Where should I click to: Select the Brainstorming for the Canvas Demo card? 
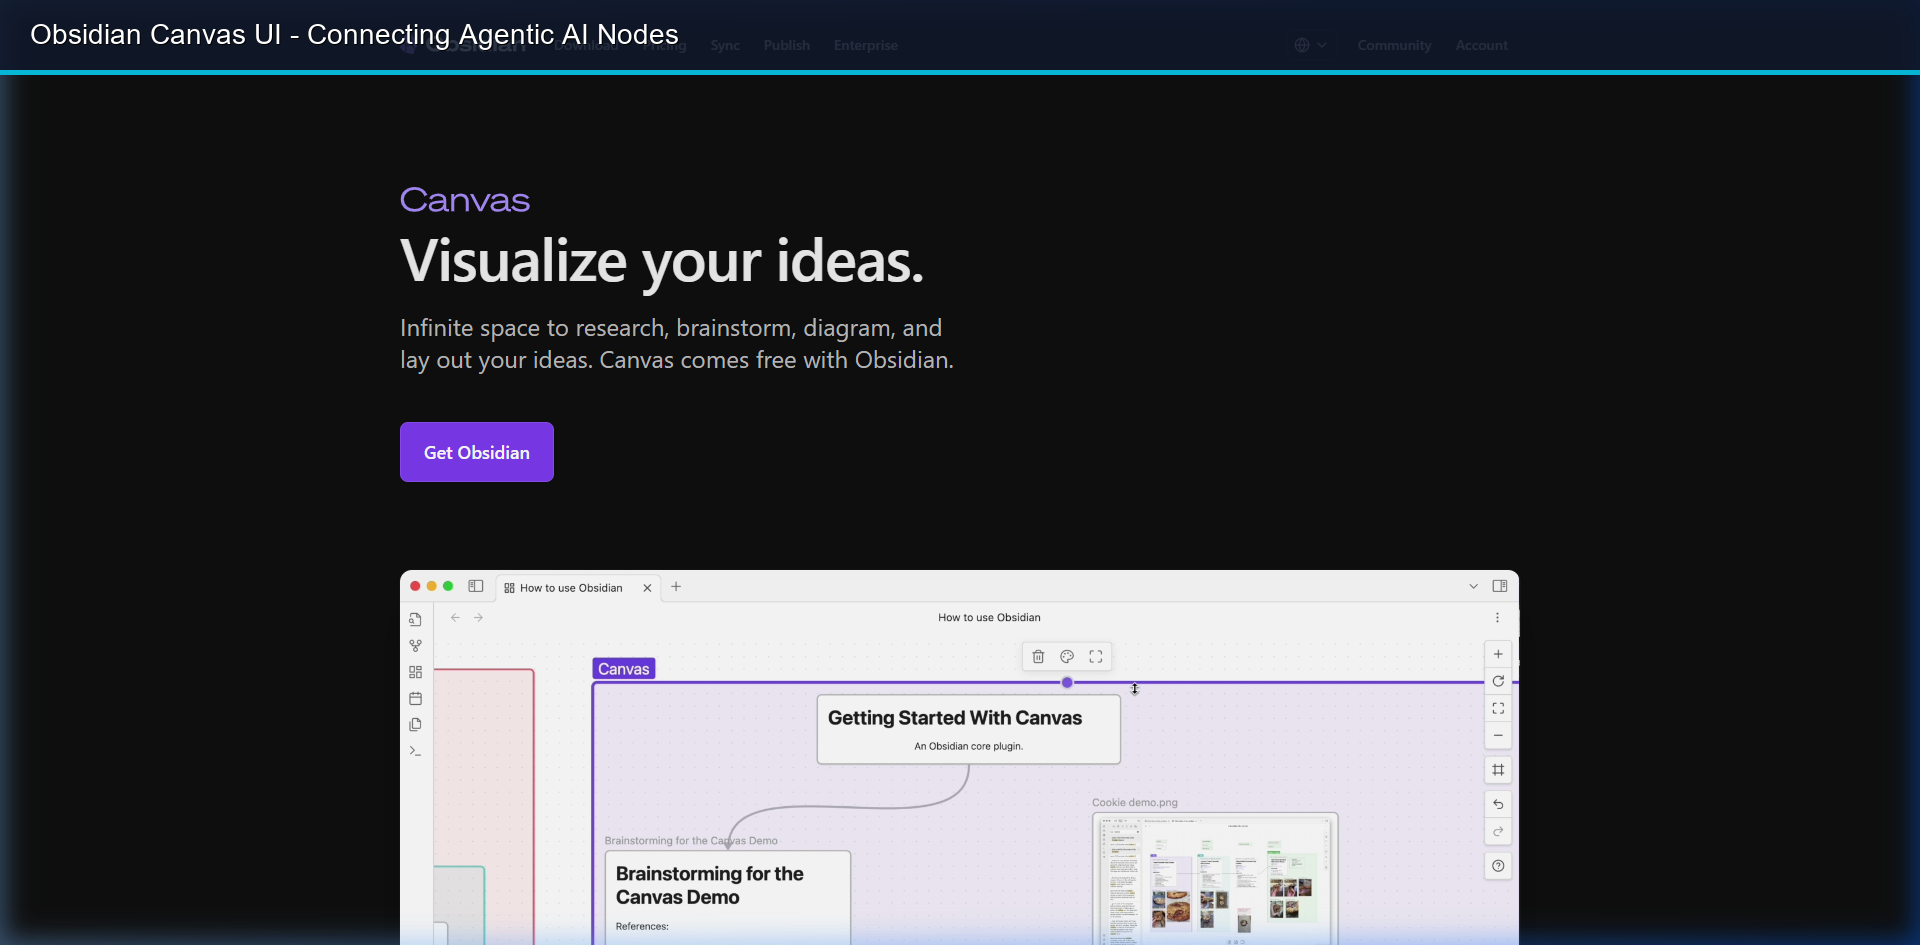(x=728, y=897)
